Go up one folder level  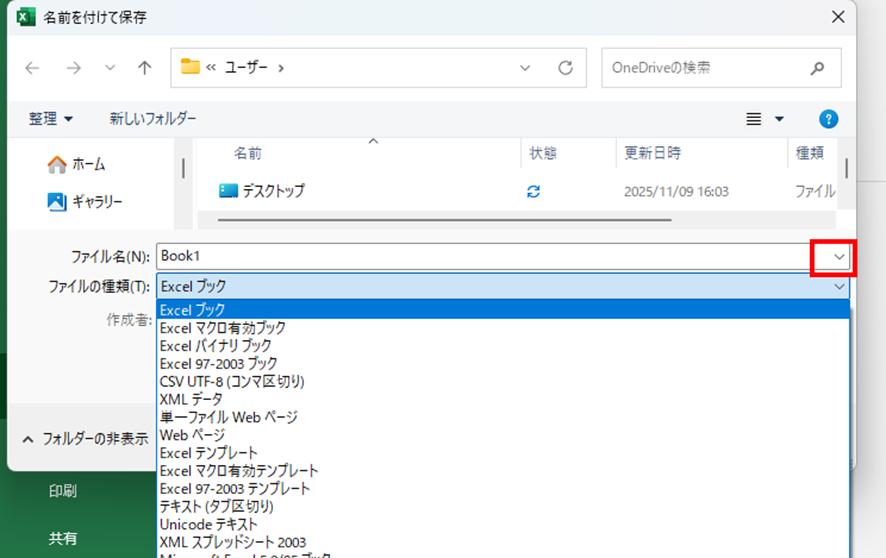tap(145, 68)
